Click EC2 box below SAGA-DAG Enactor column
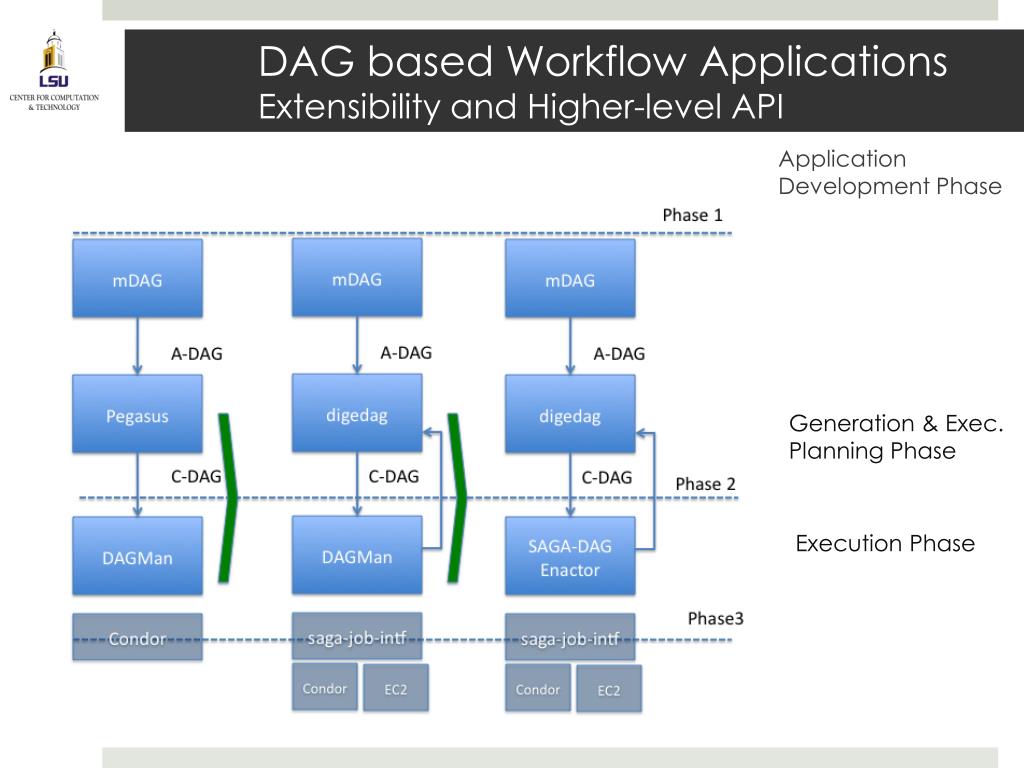1024x768 pixels. point(609,688)
